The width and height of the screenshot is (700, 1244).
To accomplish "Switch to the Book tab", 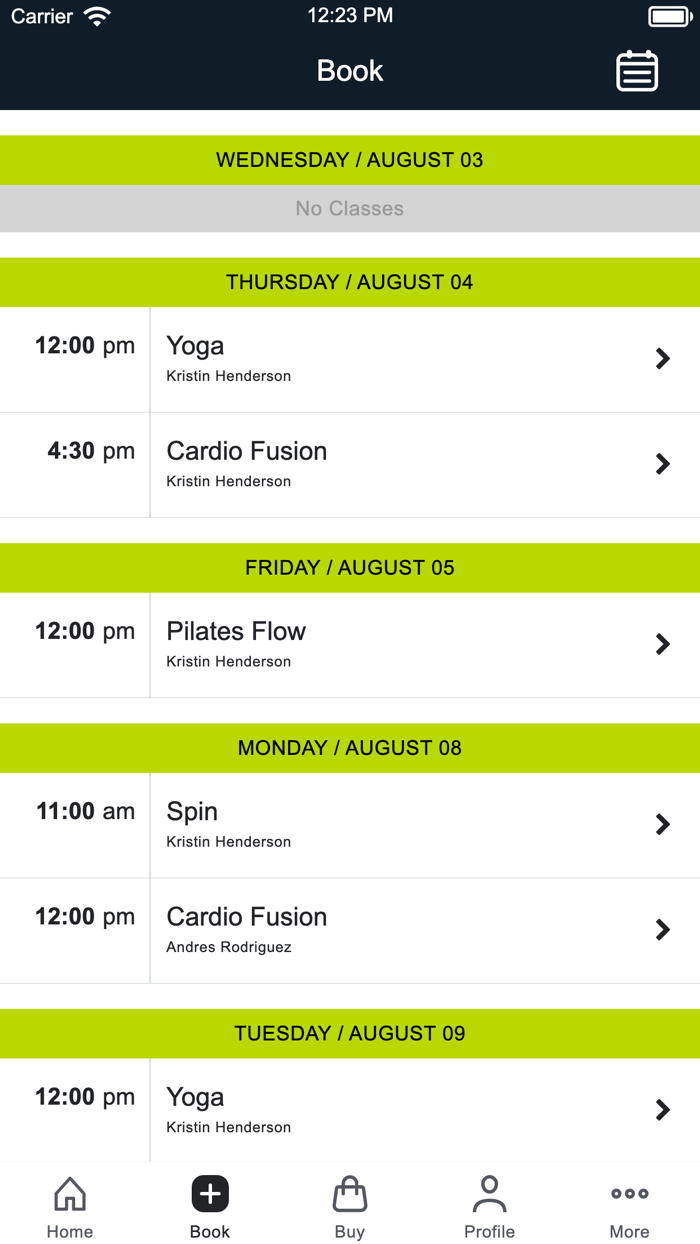I will point(210,1205).
